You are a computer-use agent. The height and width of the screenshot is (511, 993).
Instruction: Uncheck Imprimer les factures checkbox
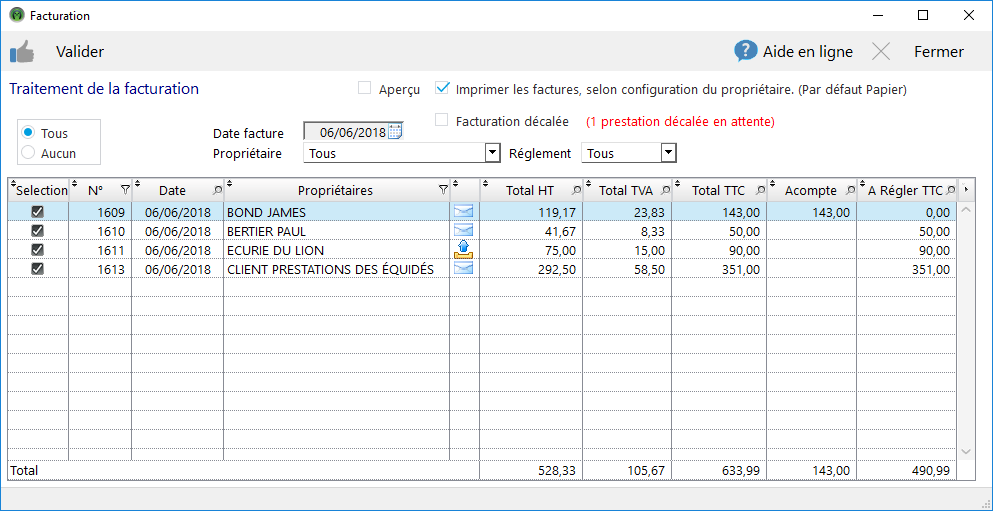[x=442, y=89]
